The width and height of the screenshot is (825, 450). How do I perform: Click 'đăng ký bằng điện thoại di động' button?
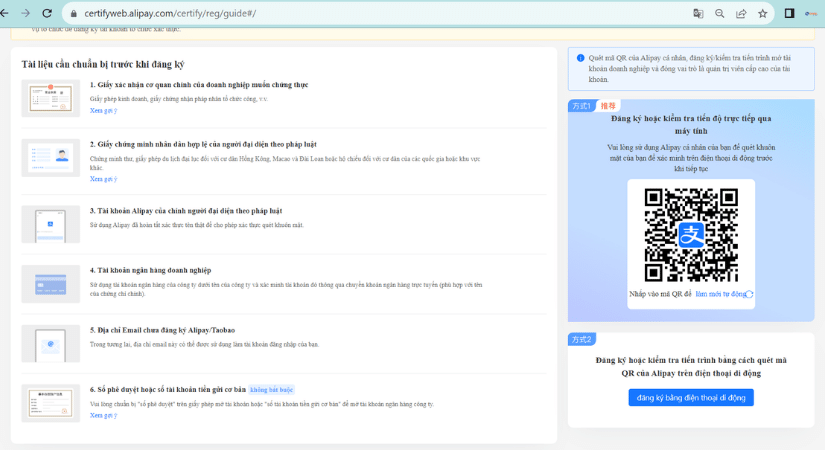point(691,398)
